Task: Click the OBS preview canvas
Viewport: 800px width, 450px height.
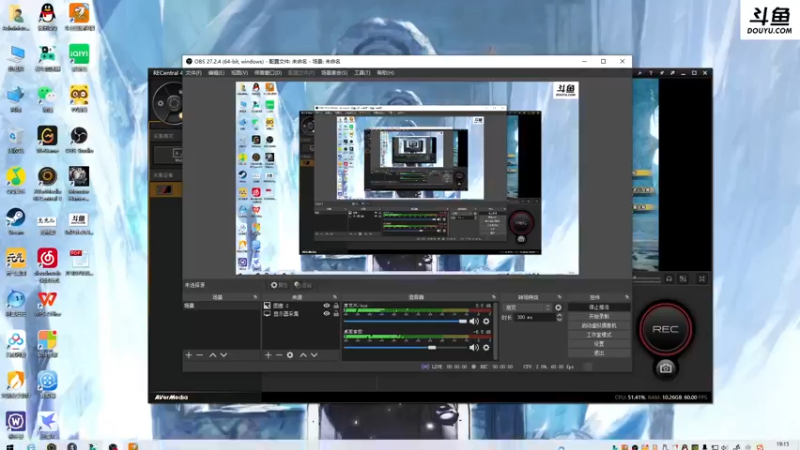Action: click(x=407, y=178)
